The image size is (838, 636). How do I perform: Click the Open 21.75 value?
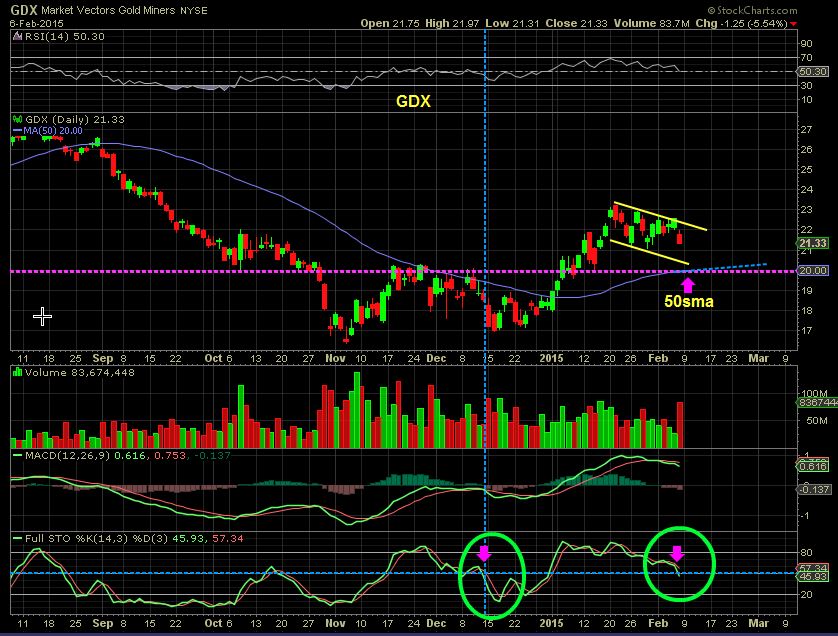click(390, 24)
